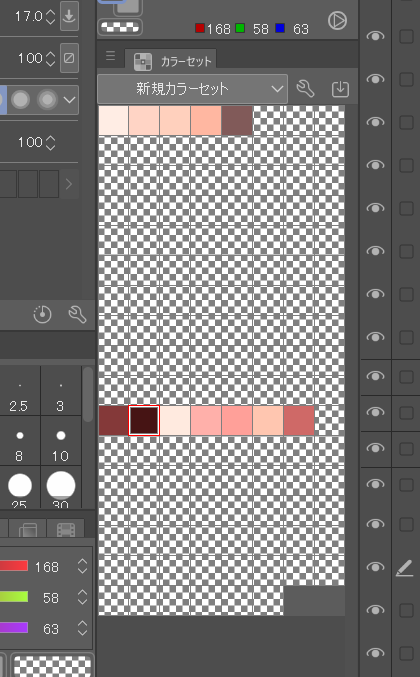This screenshot has height=677, width=420.
Task: Click the red value 168 stepper arrows
Action: click(x=82, y=566)
